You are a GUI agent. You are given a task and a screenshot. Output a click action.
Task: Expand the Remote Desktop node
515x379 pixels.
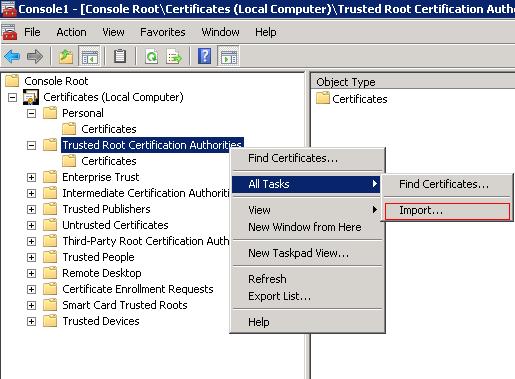tap(31, 273)
